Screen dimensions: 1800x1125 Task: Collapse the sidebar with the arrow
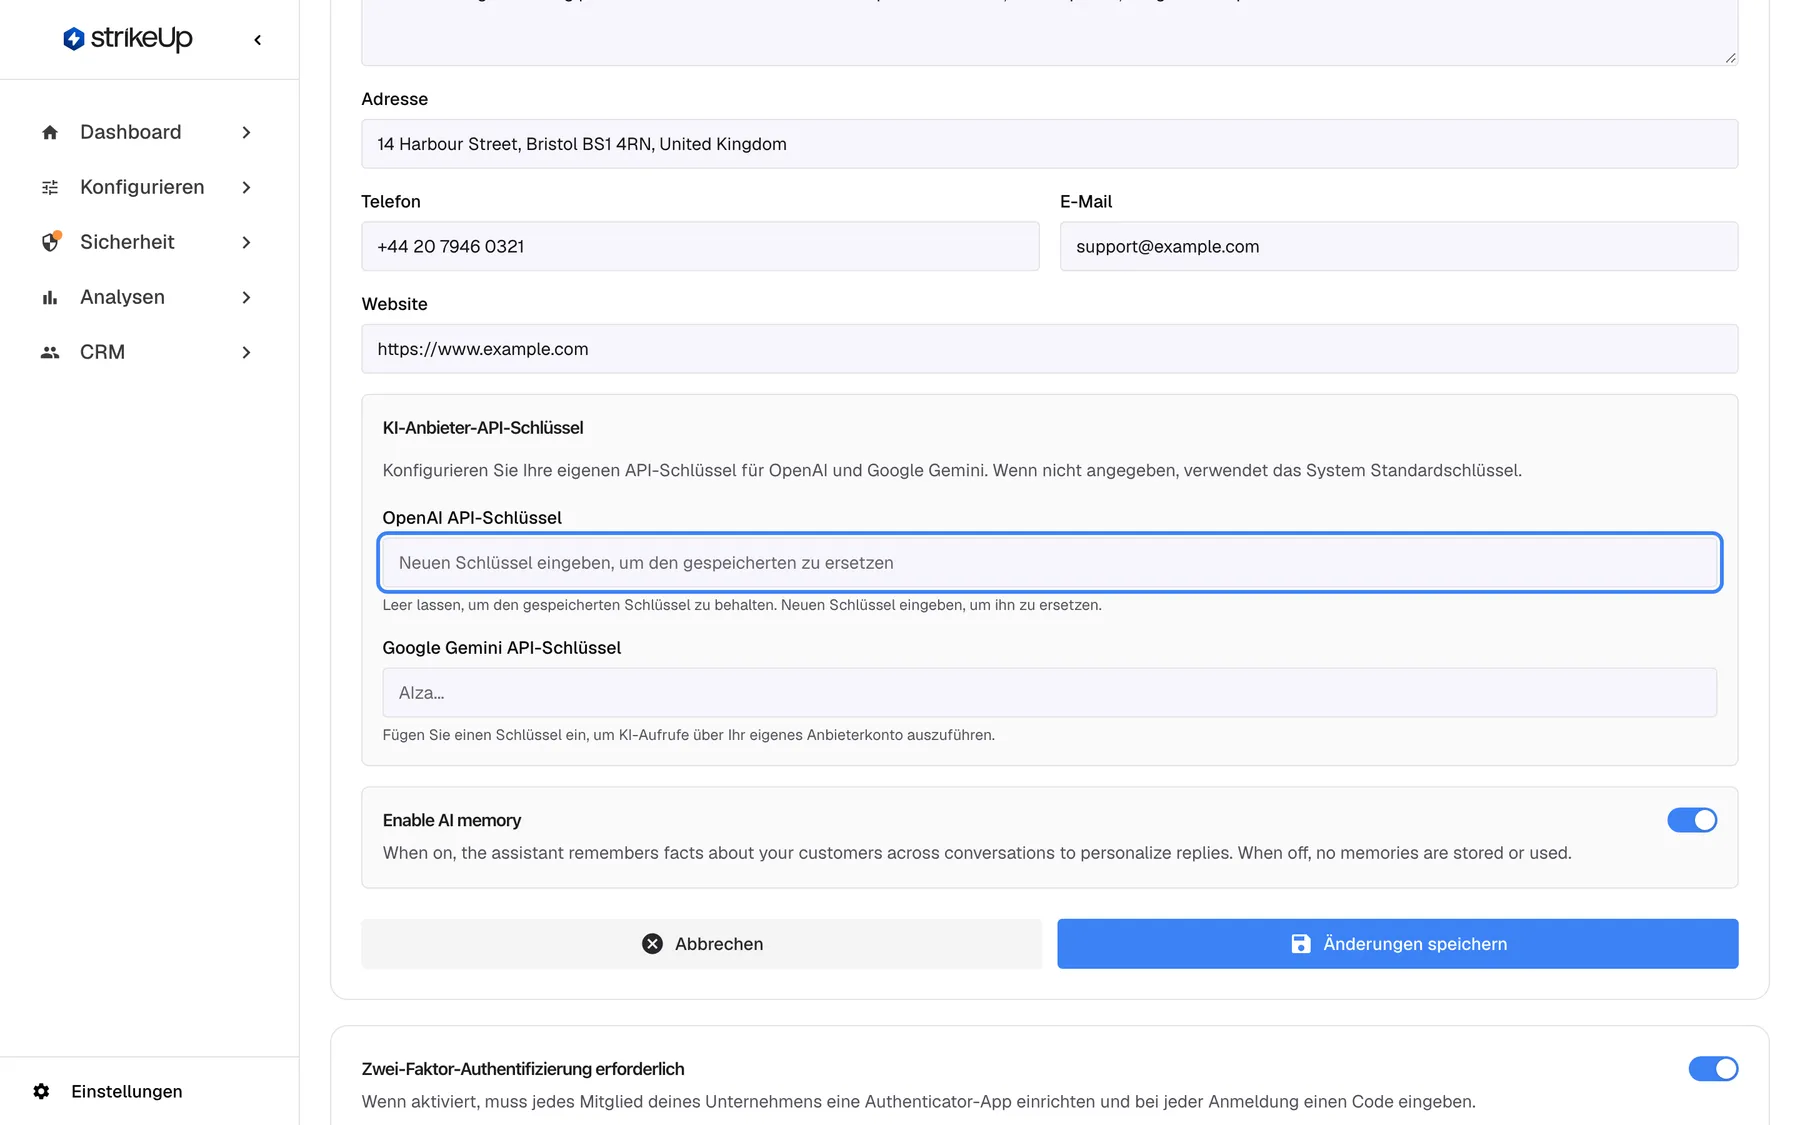258,40
